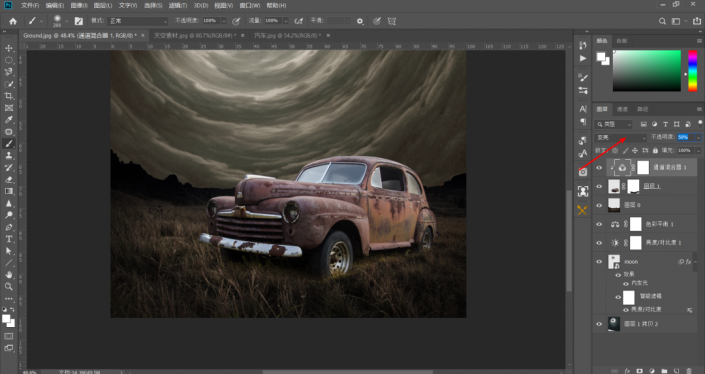This screenshot has height=374, width=705.
Task: Collapse moon layer effects chevron
Action: pos(696,262)
